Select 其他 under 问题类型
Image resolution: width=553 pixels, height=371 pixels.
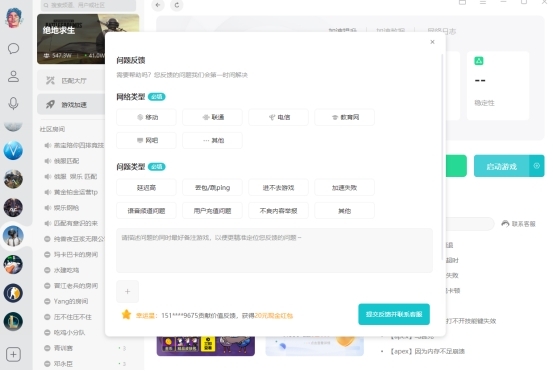[x=345, y=211]
